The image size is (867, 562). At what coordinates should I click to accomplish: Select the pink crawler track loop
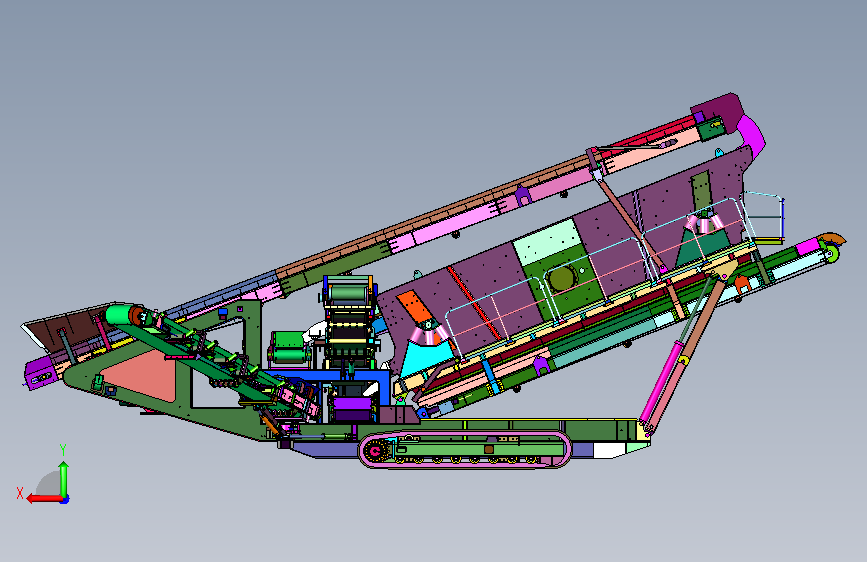tap(464, 450)
